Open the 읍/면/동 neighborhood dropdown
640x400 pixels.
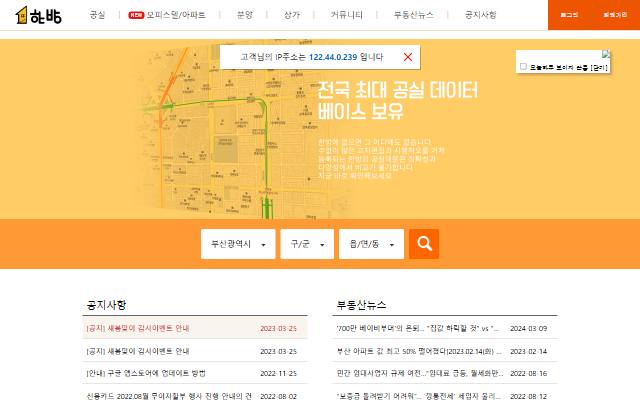371,244
